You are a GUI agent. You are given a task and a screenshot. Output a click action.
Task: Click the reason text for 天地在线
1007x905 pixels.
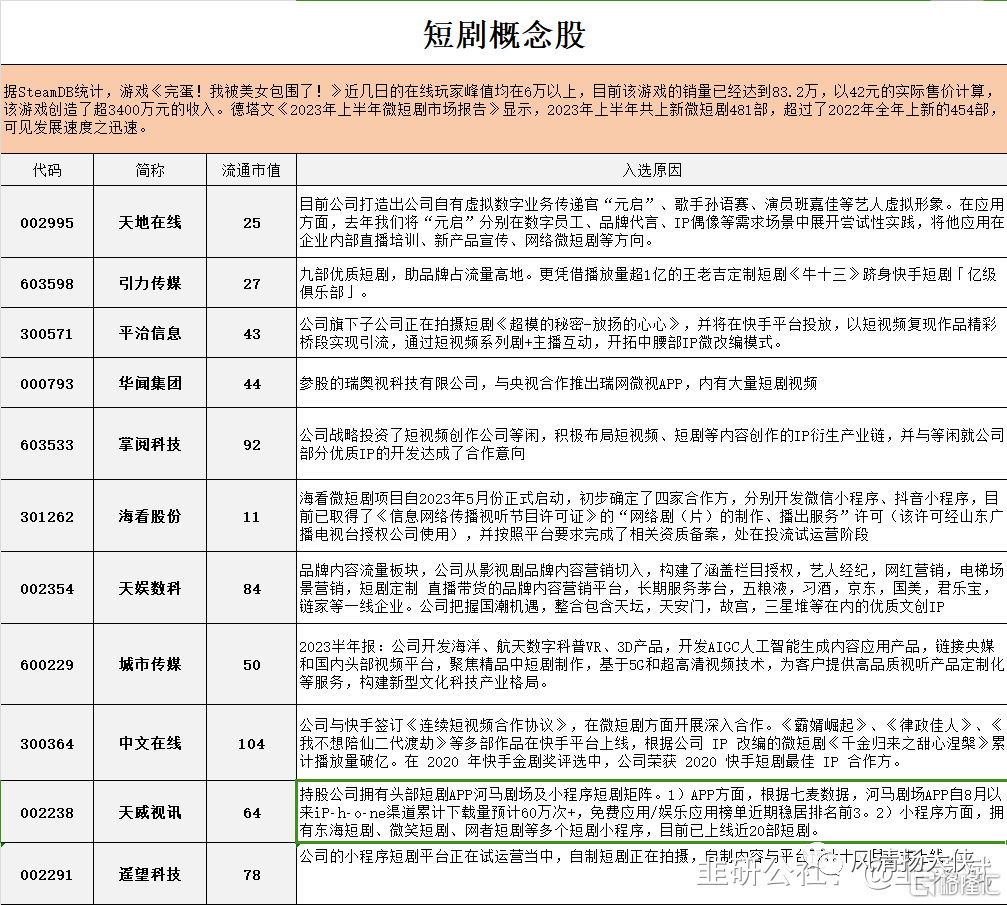[x=651, y=222]
